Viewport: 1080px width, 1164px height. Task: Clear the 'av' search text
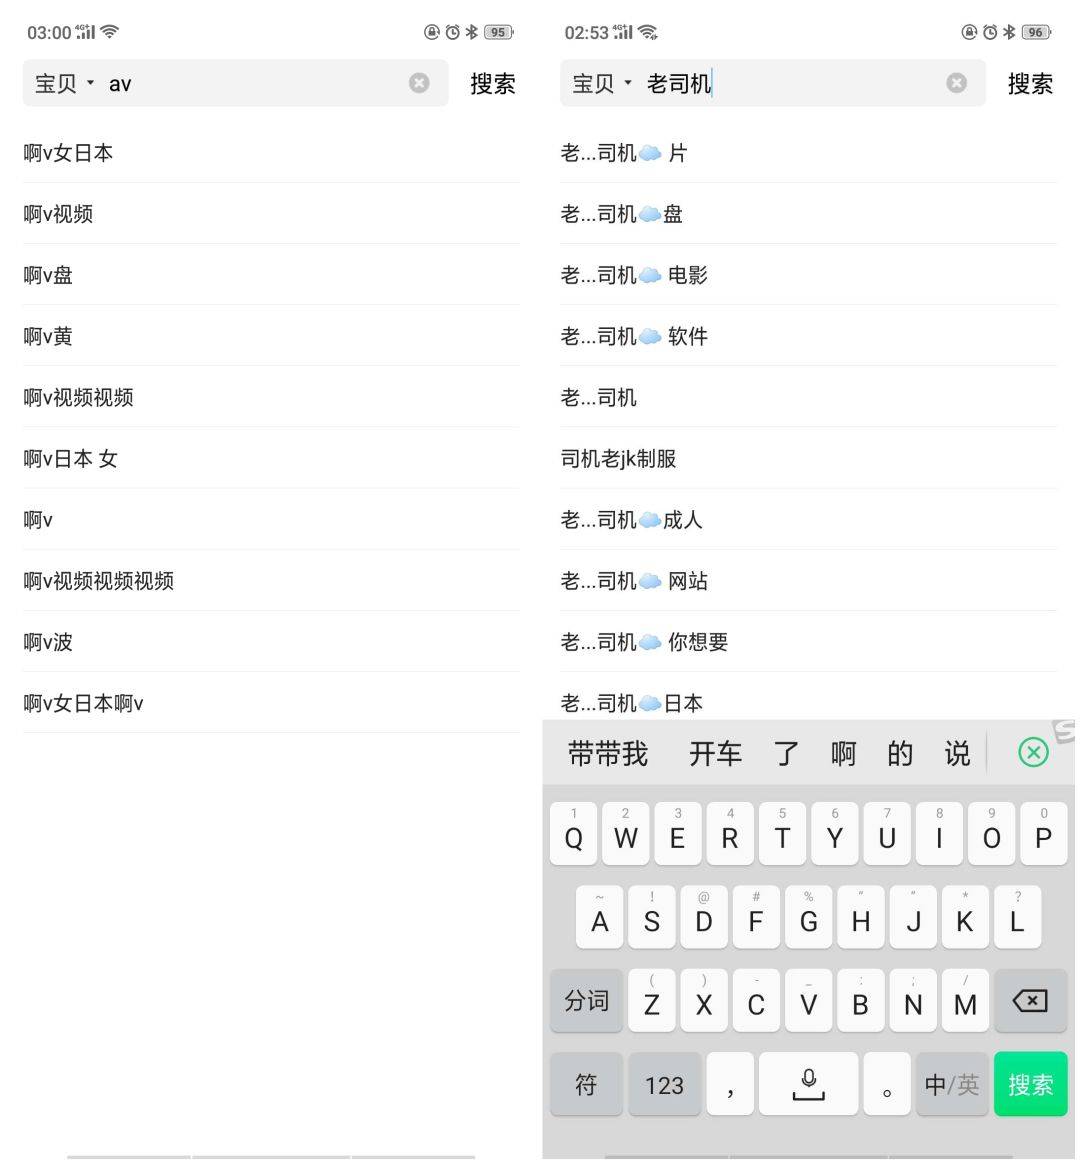[x=419, y=83]
